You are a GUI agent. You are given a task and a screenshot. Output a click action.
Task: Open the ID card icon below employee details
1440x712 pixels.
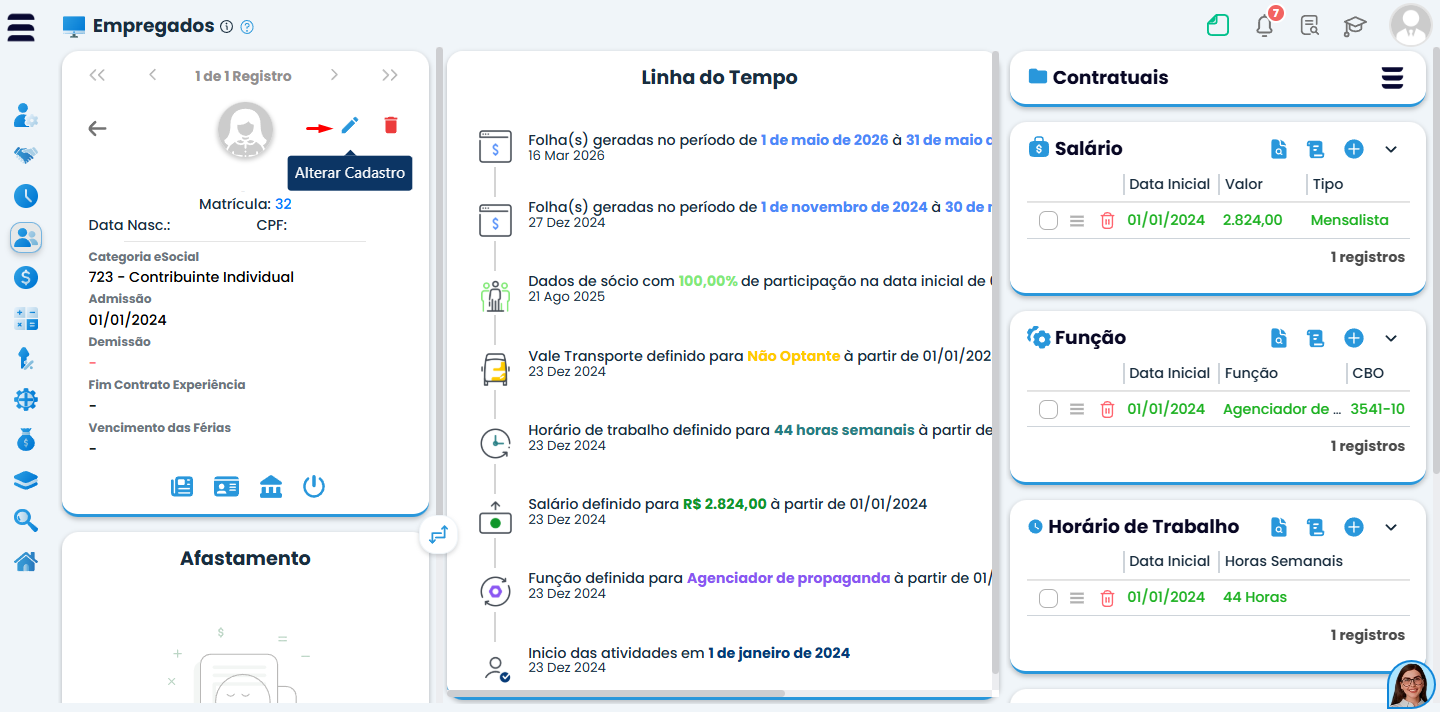tap(226, 487)
